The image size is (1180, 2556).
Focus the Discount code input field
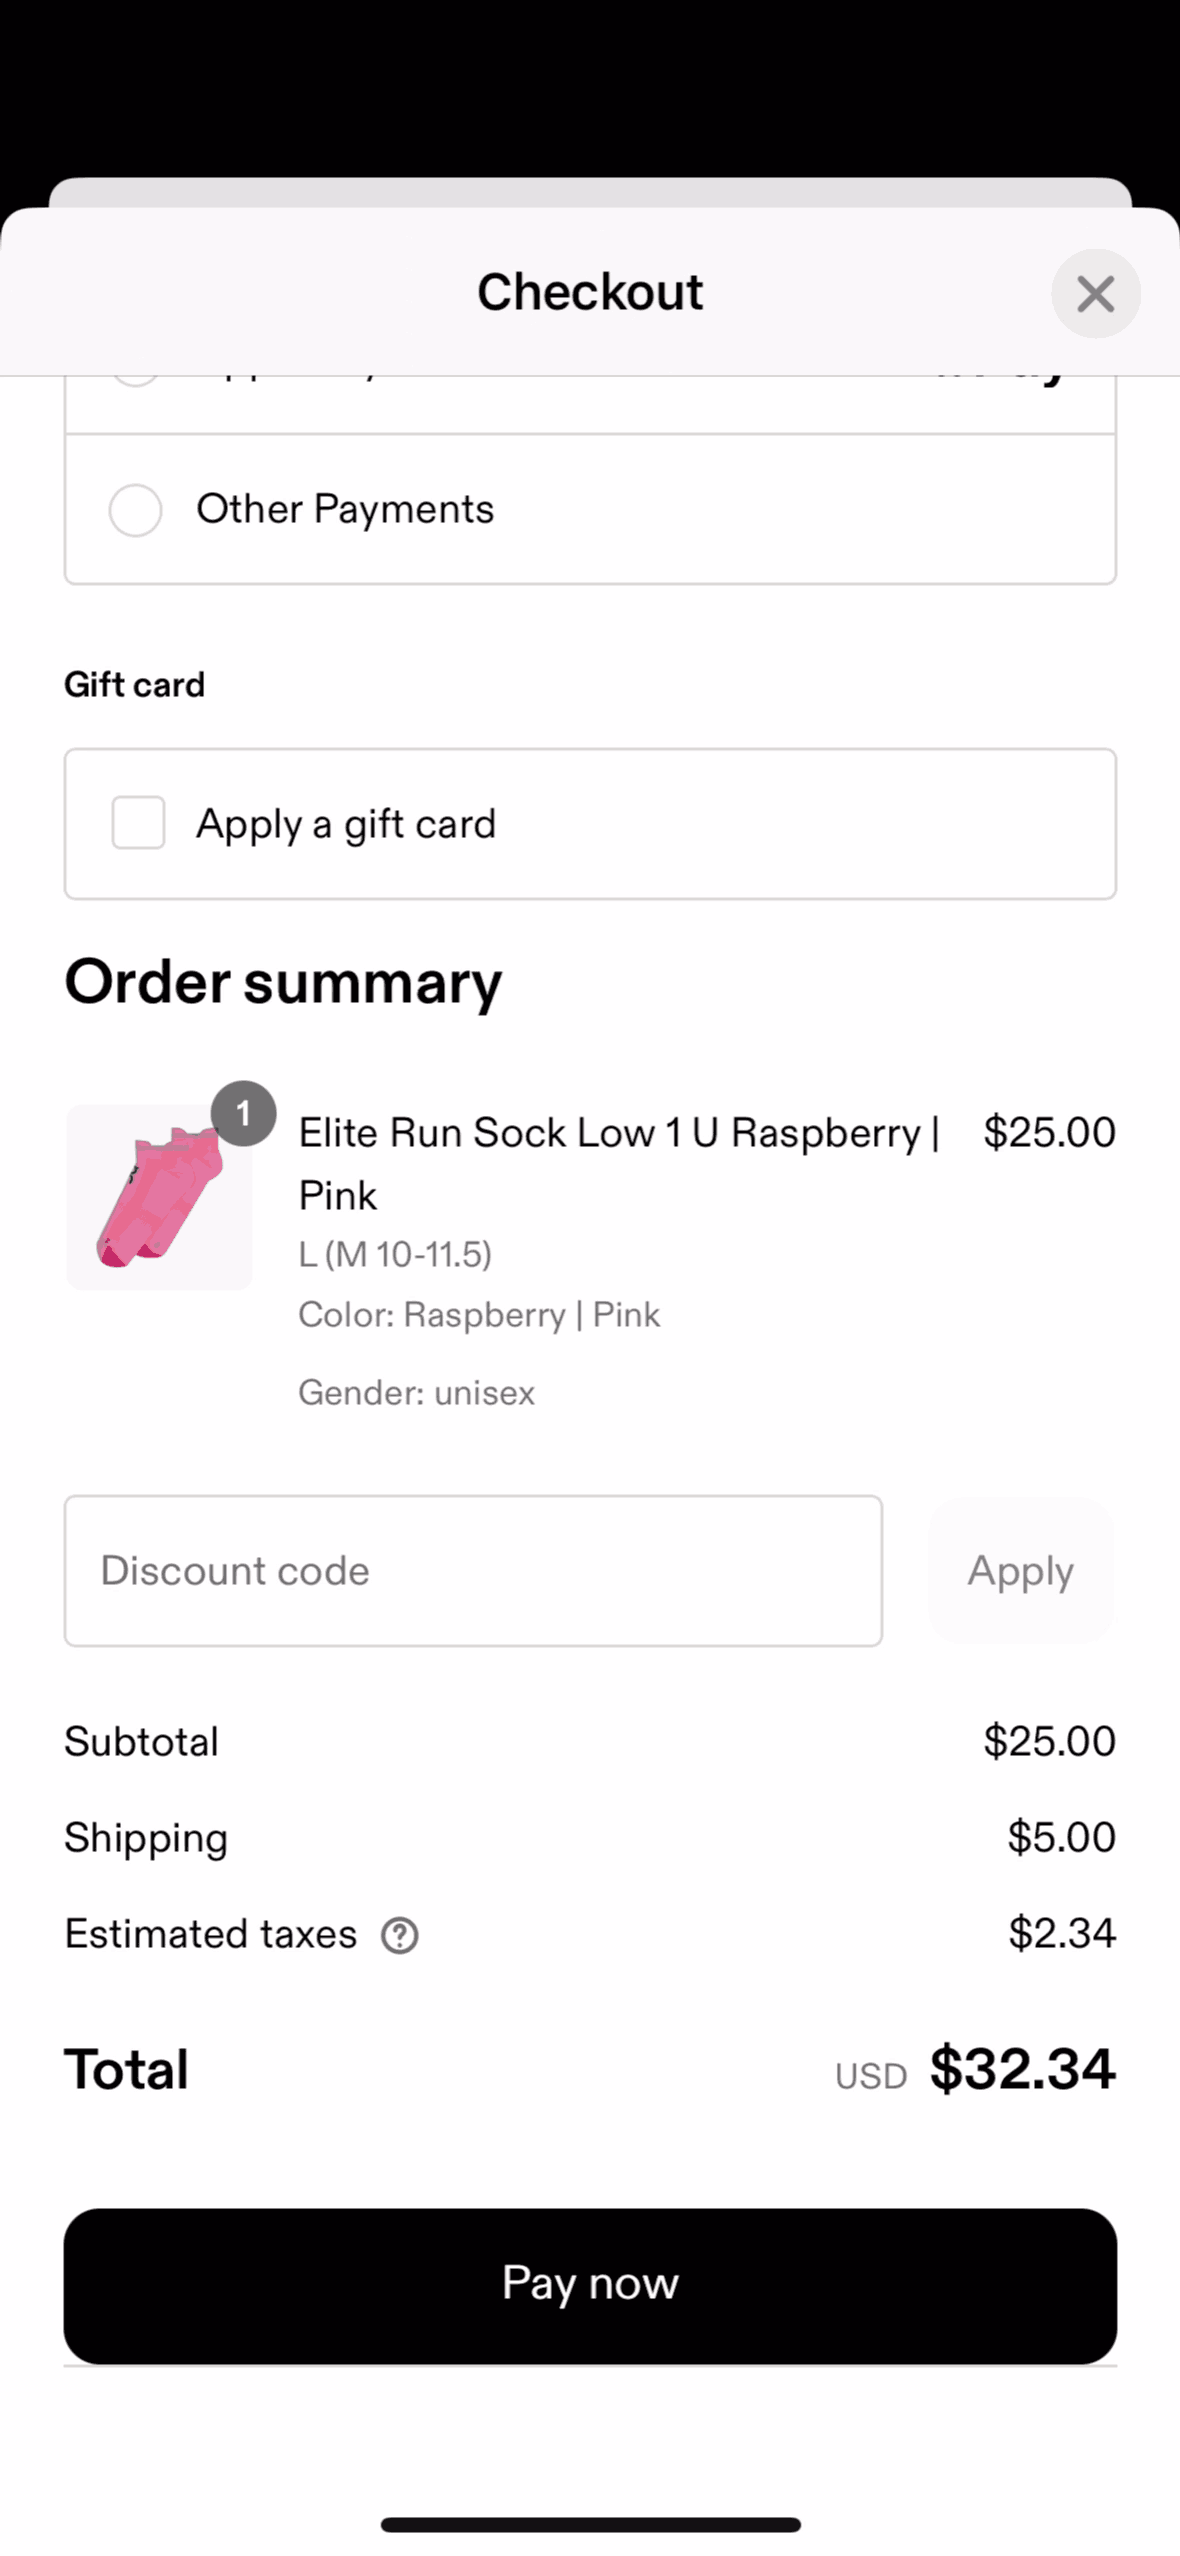[x=473, y=1570]
